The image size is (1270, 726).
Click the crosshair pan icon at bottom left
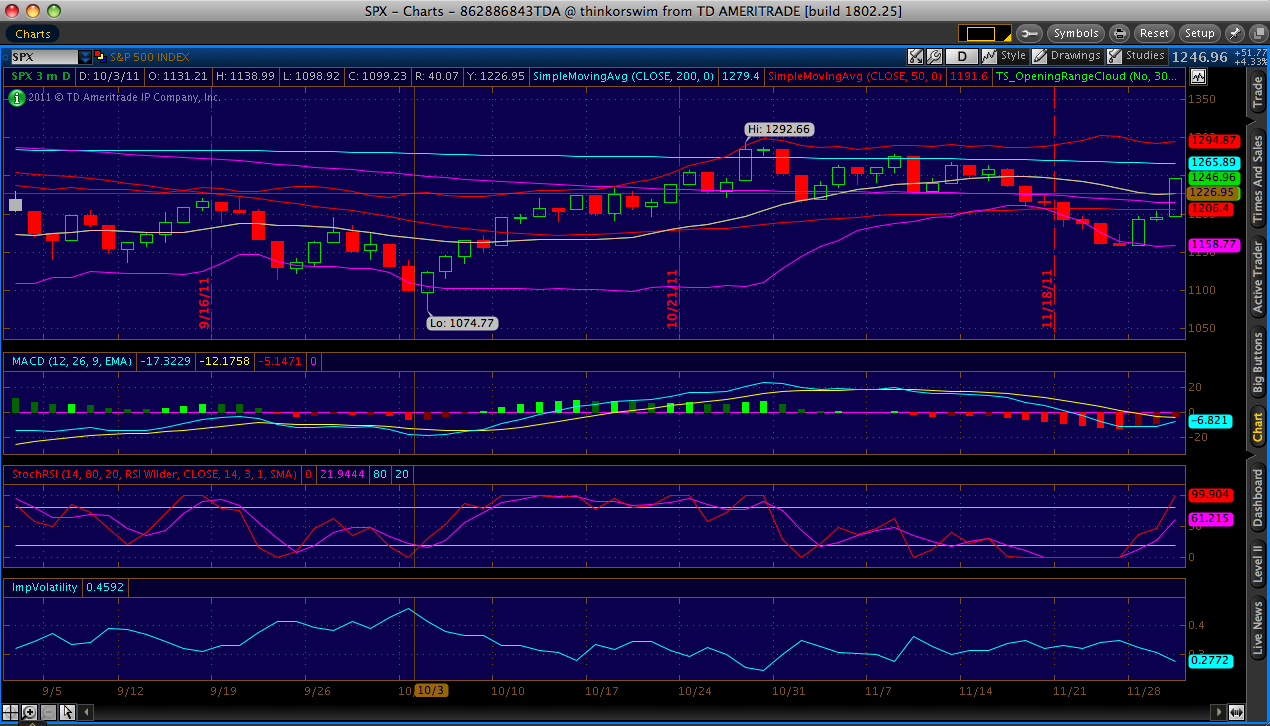point(11,712)
